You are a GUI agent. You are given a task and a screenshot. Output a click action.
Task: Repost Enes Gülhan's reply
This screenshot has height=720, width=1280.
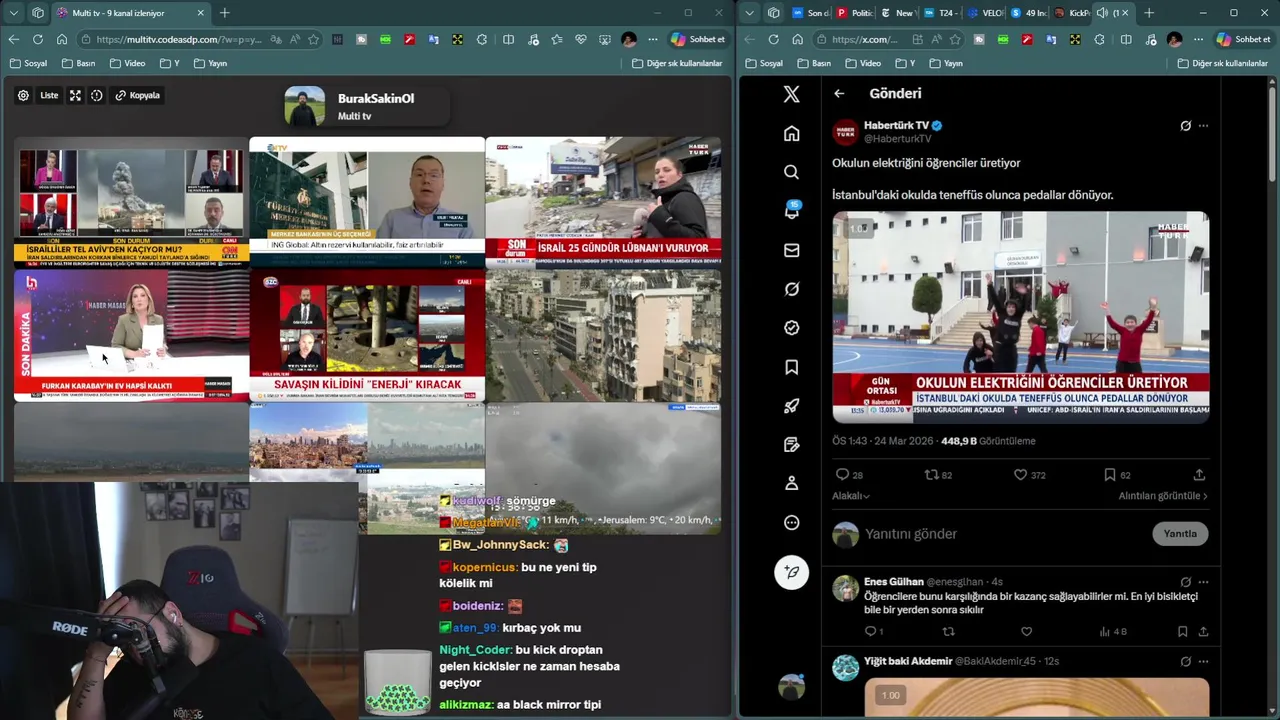pyautogui.click(x=949, y=632)
